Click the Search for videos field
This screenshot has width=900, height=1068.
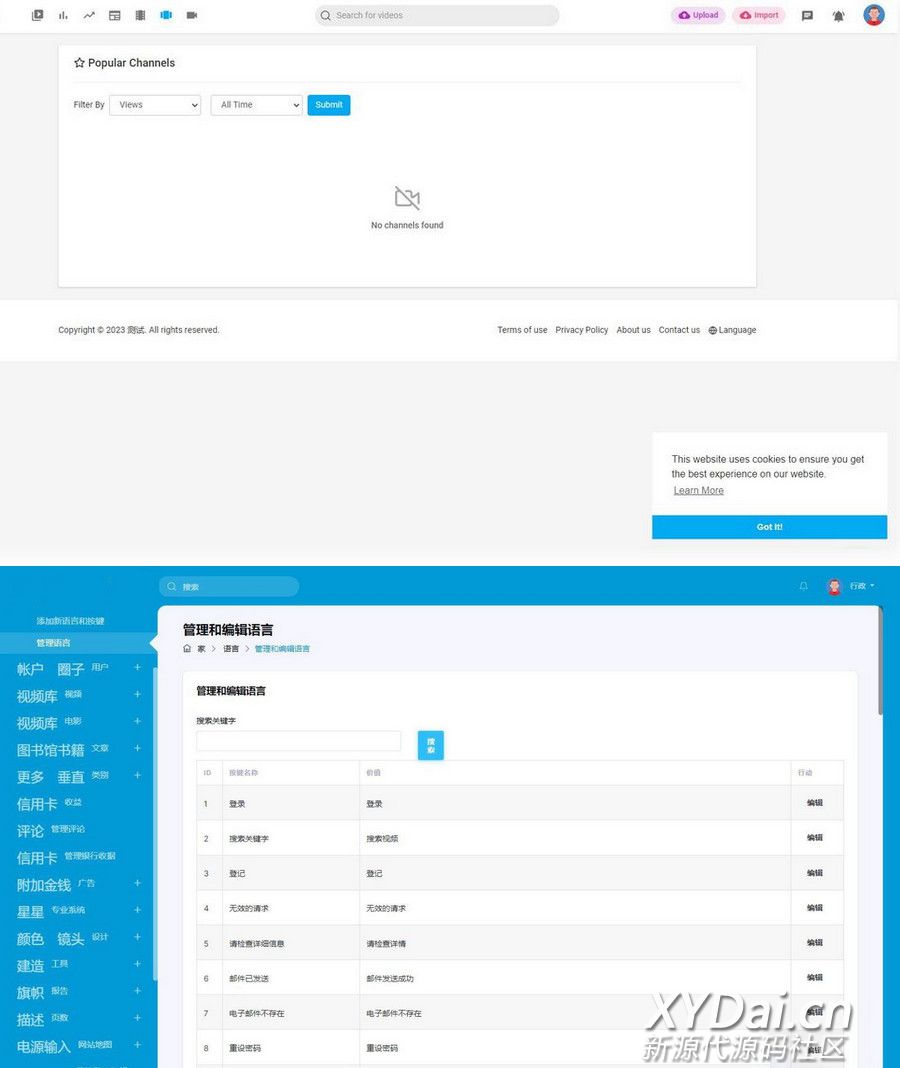tap(437, 15)
